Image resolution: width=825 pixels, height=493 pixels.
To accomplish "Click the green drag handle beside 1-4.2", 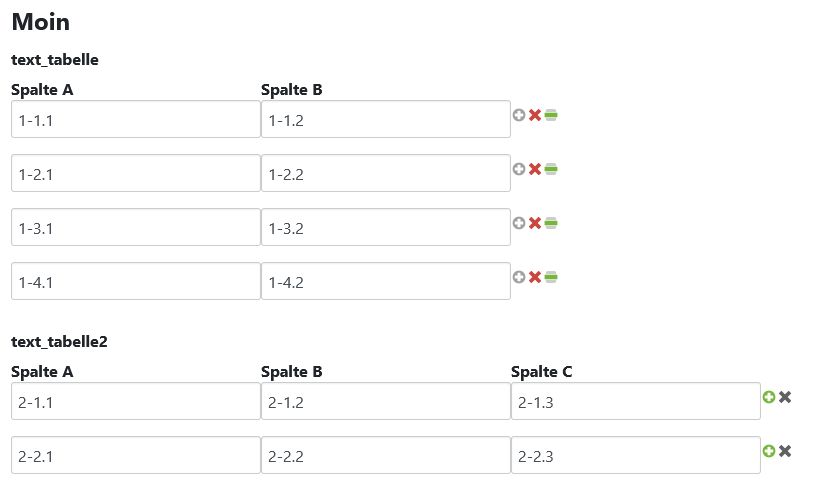I will pyautogui.click(x=551, y=277).
